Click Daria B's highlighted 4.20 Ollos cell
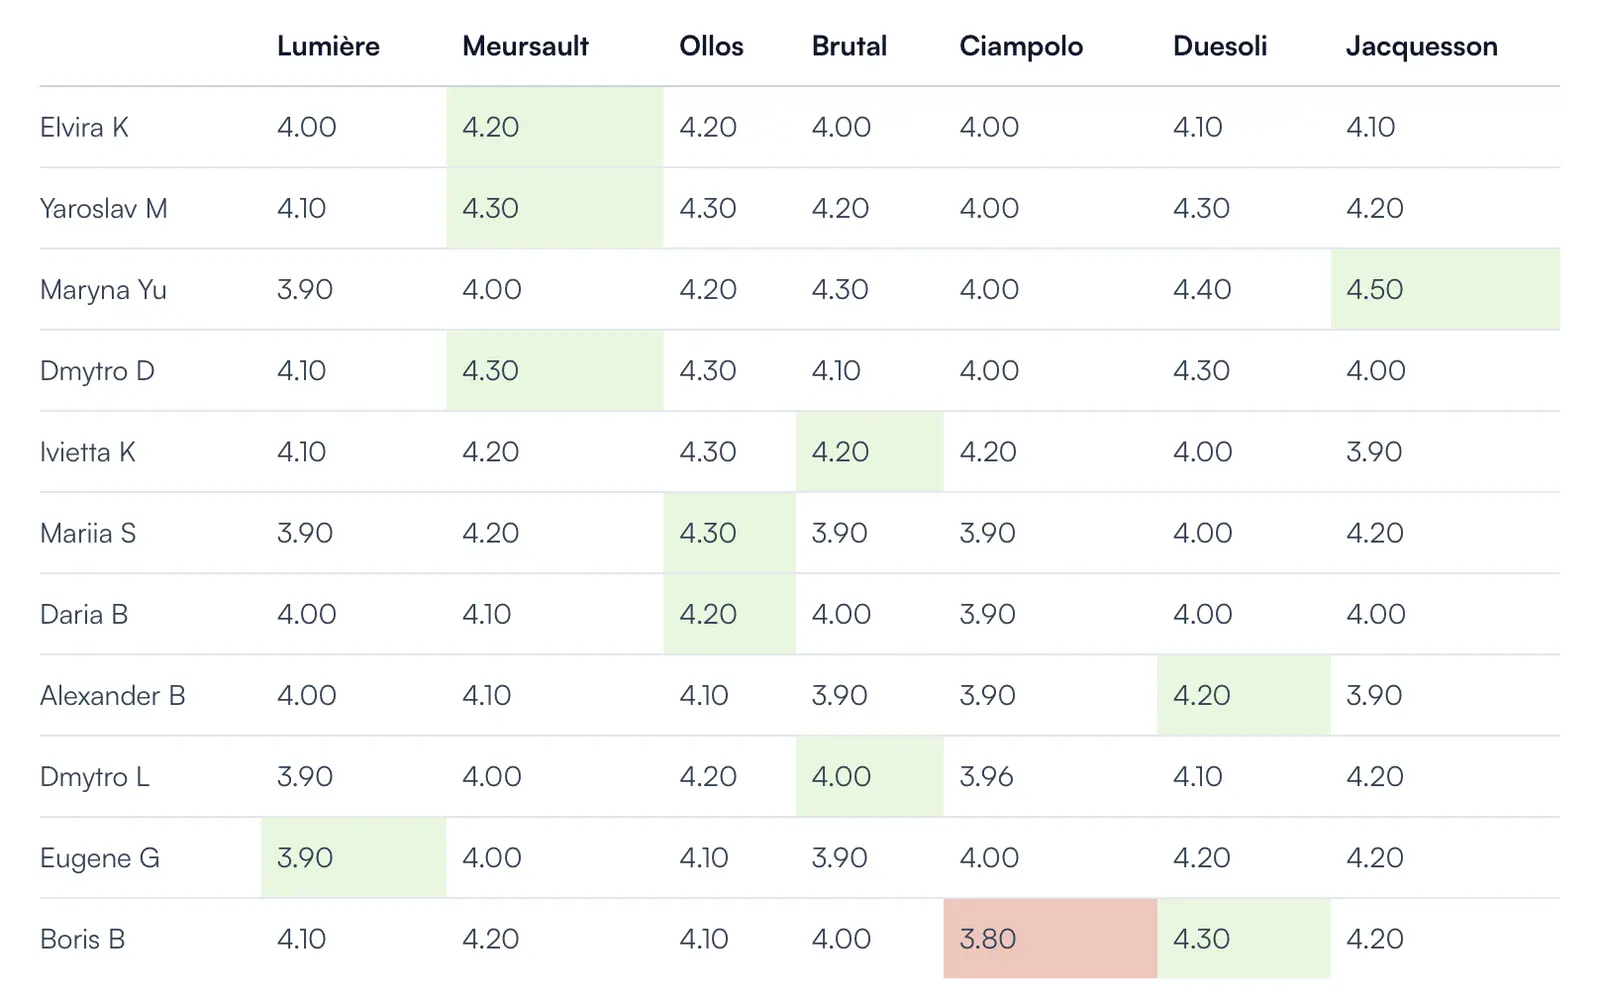Viewport: 1600px width, 994px height. 729,614
